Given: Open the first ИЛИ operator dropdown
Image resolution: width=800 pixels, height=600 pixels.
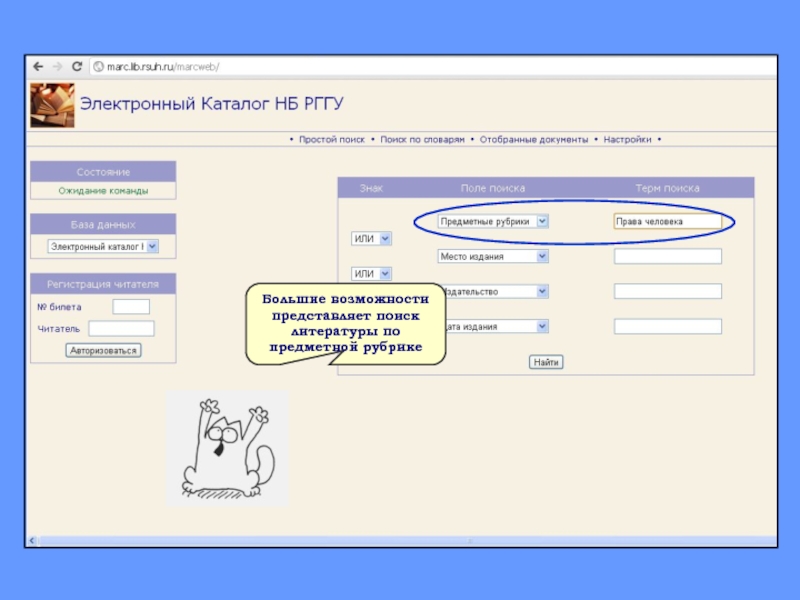Looking at the screenshot, I should [x=371, y=238].
